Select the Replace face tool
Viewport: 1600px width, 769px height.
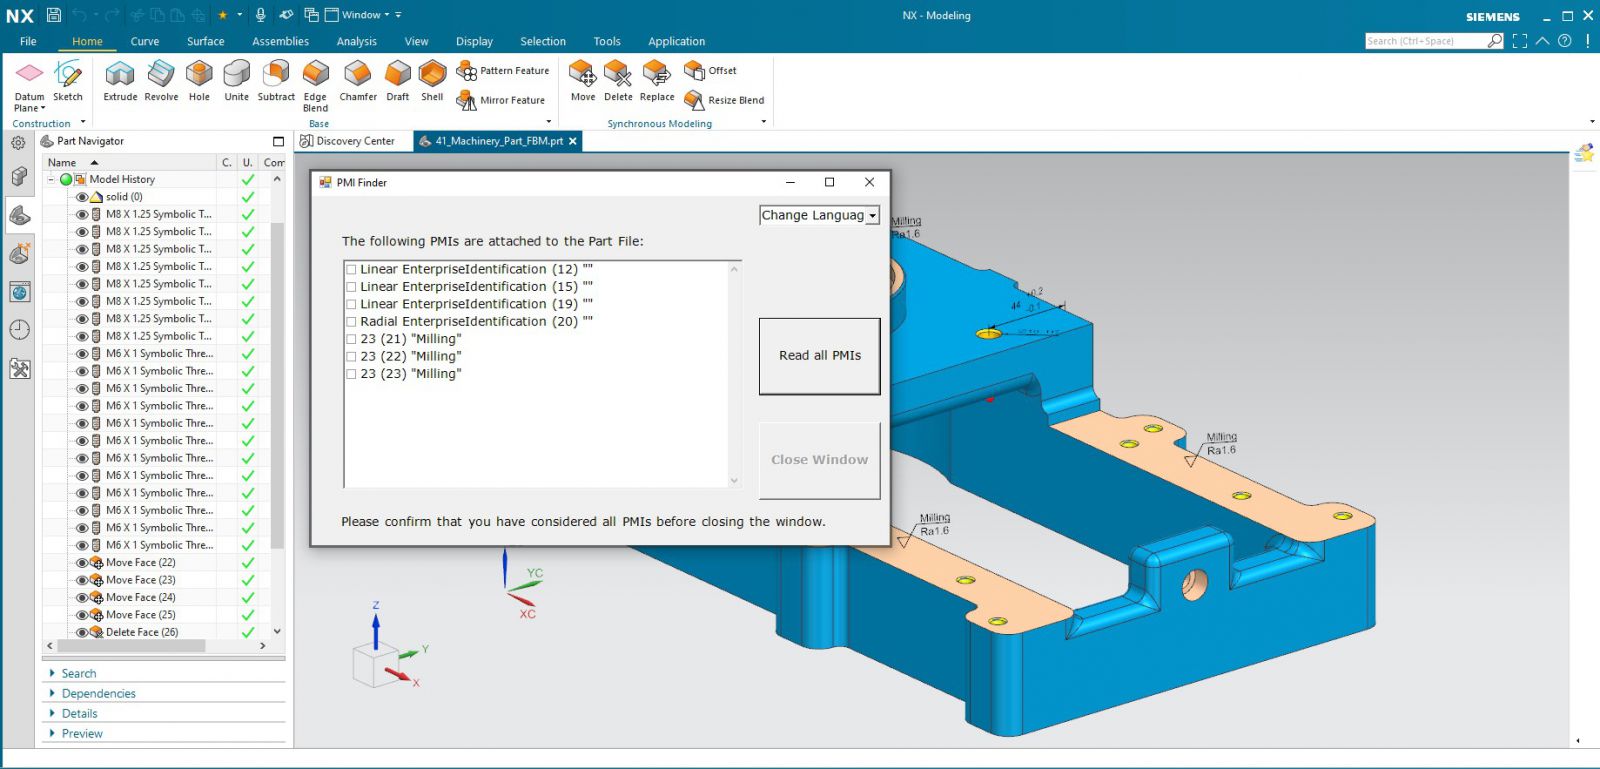coord(657,80)
